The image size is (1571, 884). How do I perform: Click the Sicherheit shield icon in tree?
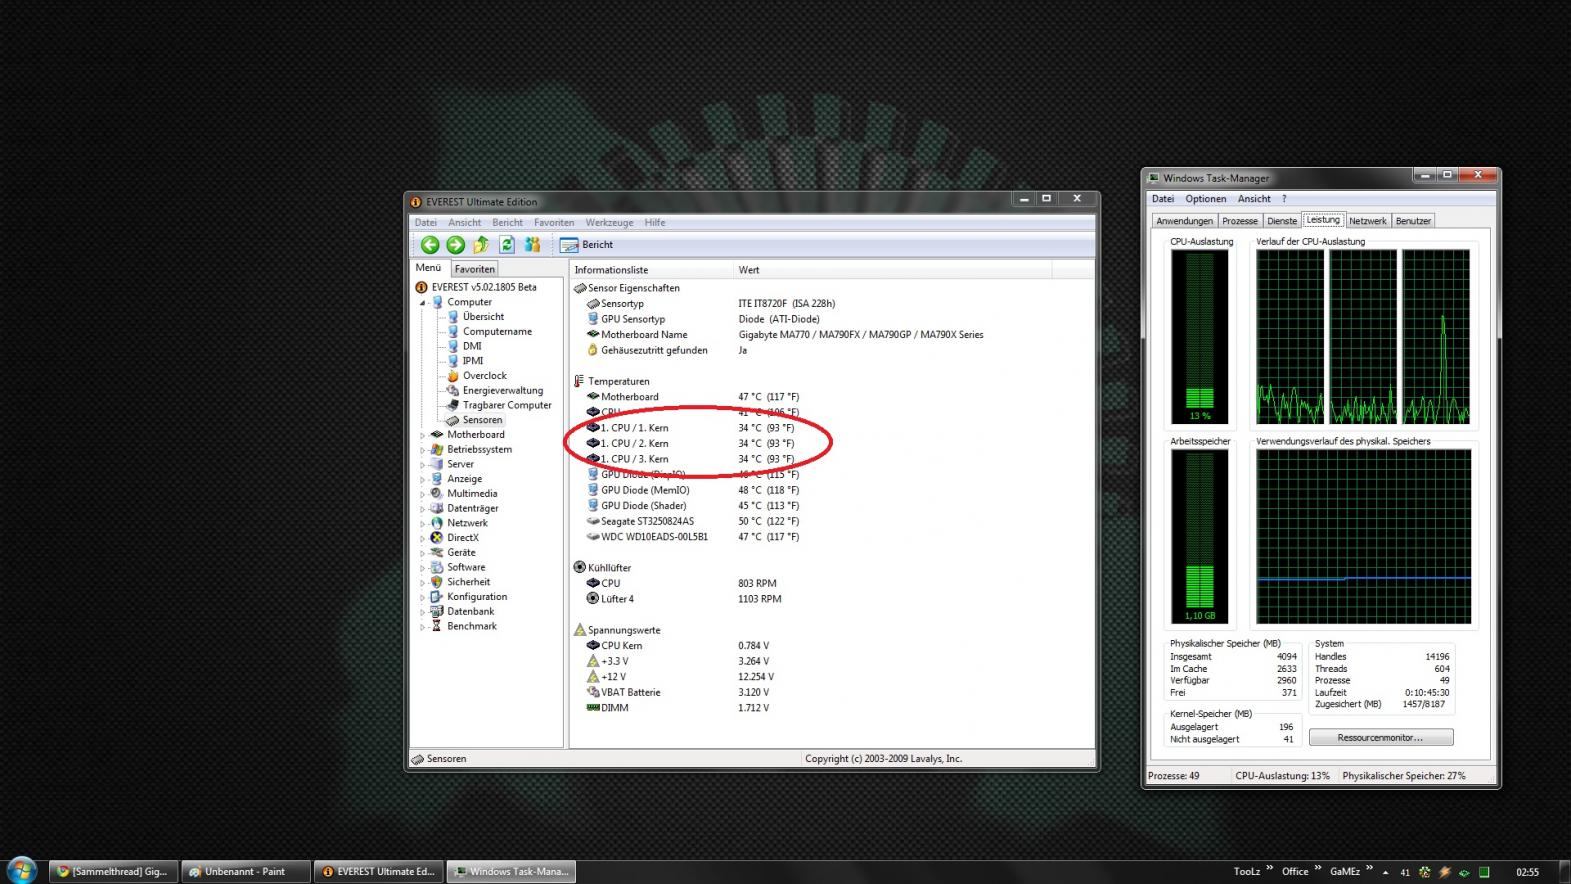coord(437,582)
